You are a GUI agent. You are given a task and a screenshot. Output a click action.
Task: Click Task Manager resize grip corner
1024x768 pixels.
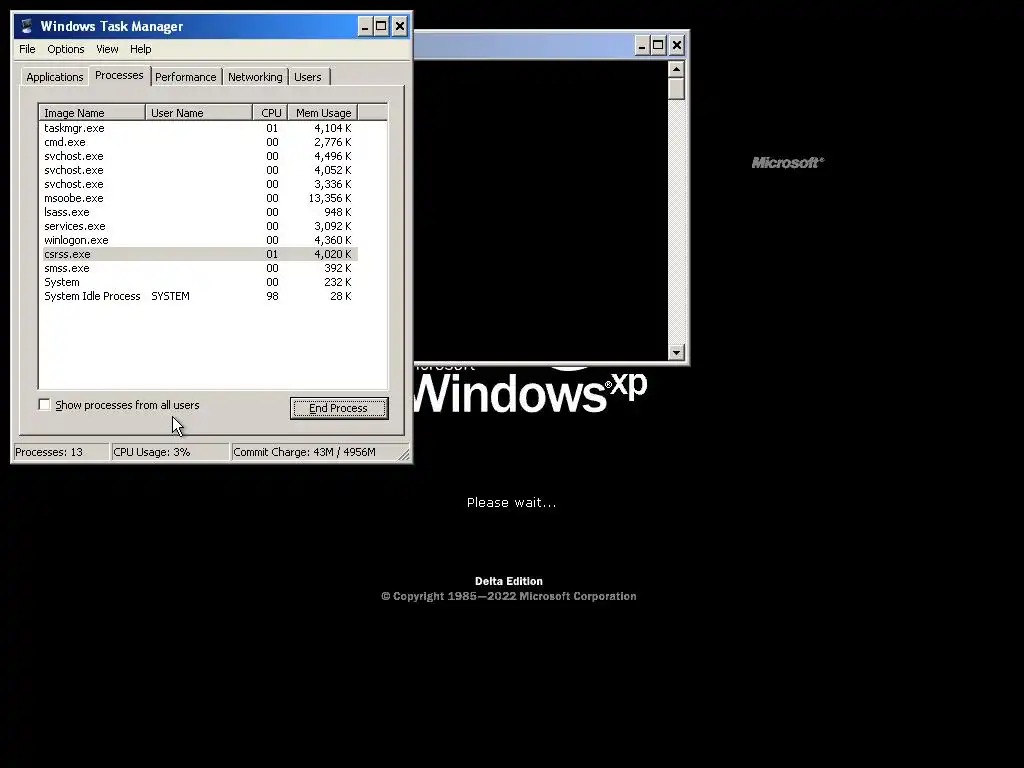pos(404,454)
